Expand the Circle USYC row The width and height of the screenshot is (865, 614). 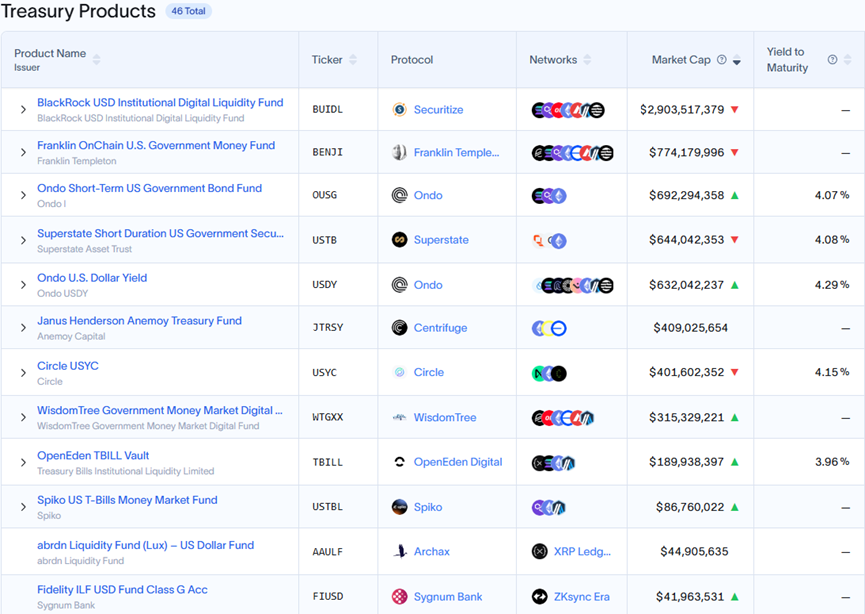pyautogui.click(x=23, y=373)
